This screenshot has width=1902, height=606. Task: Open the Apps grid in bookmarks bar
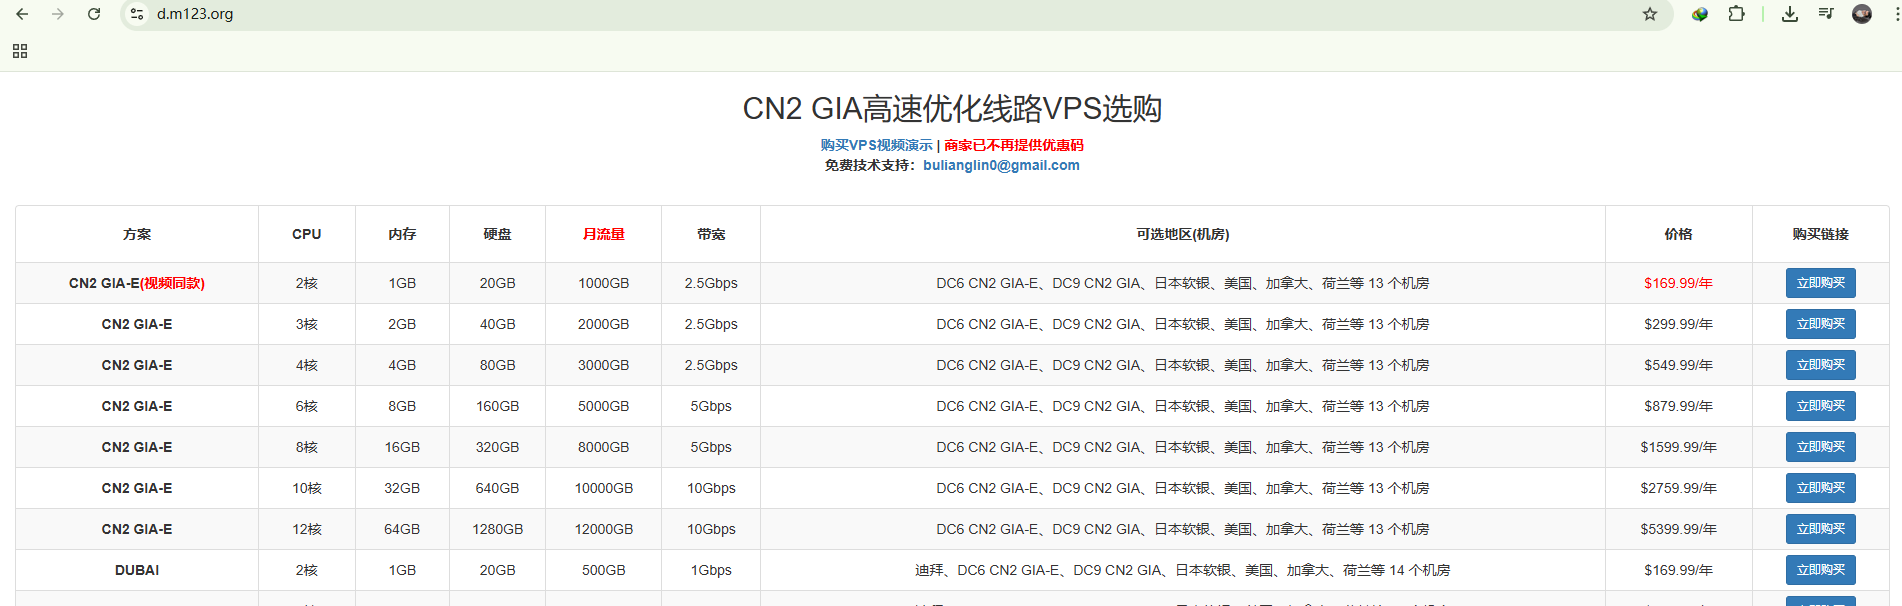coord(20,51)
